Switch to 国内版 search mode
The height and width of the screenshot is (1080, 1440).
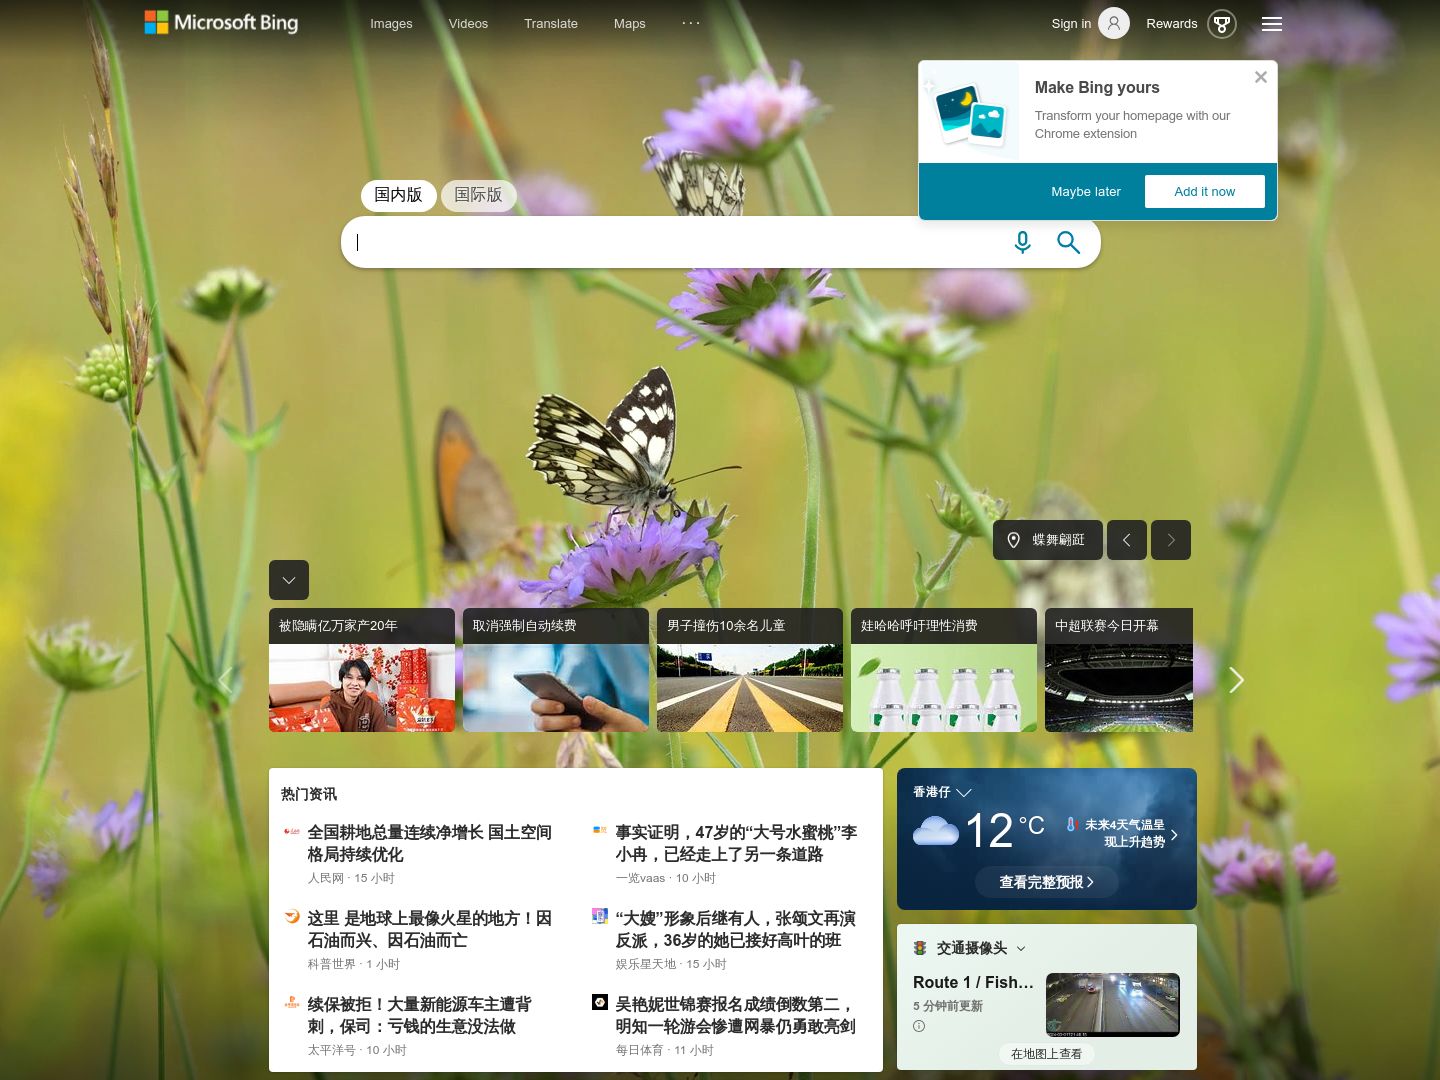(x=398, y=195)
